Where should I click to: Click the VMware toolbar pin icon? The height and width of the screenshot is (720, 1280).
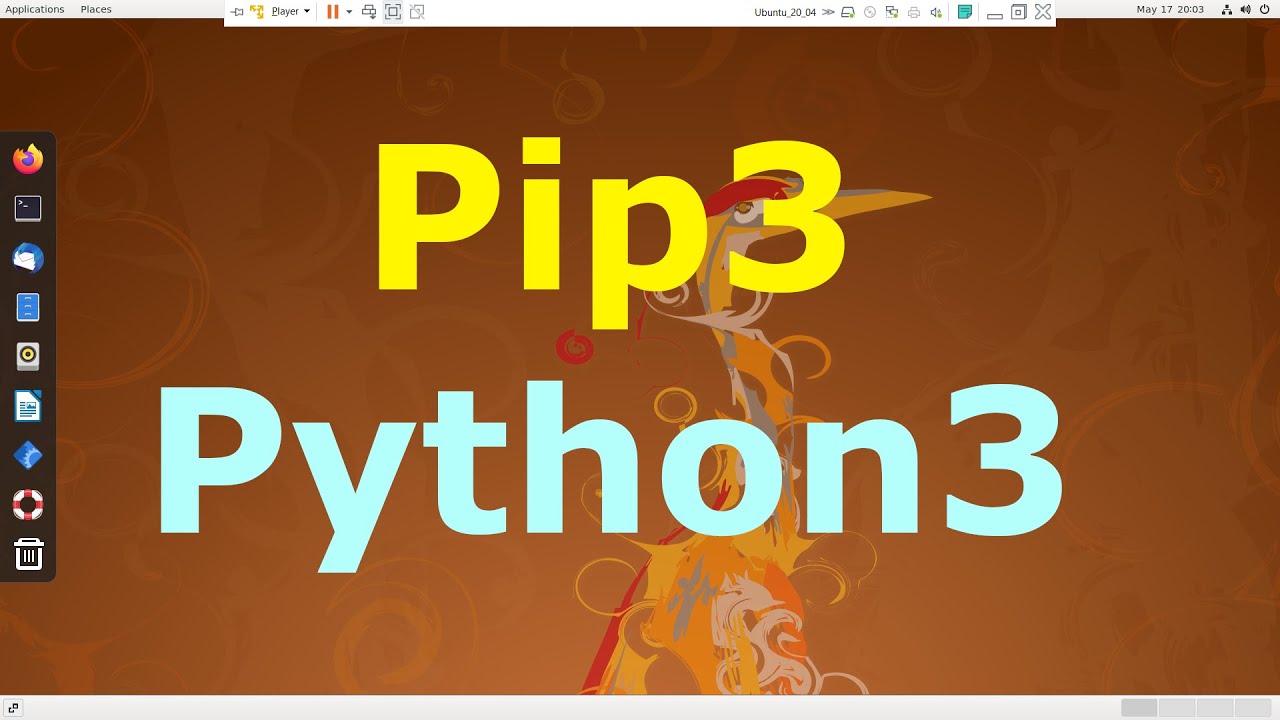(x=237, y=12)
